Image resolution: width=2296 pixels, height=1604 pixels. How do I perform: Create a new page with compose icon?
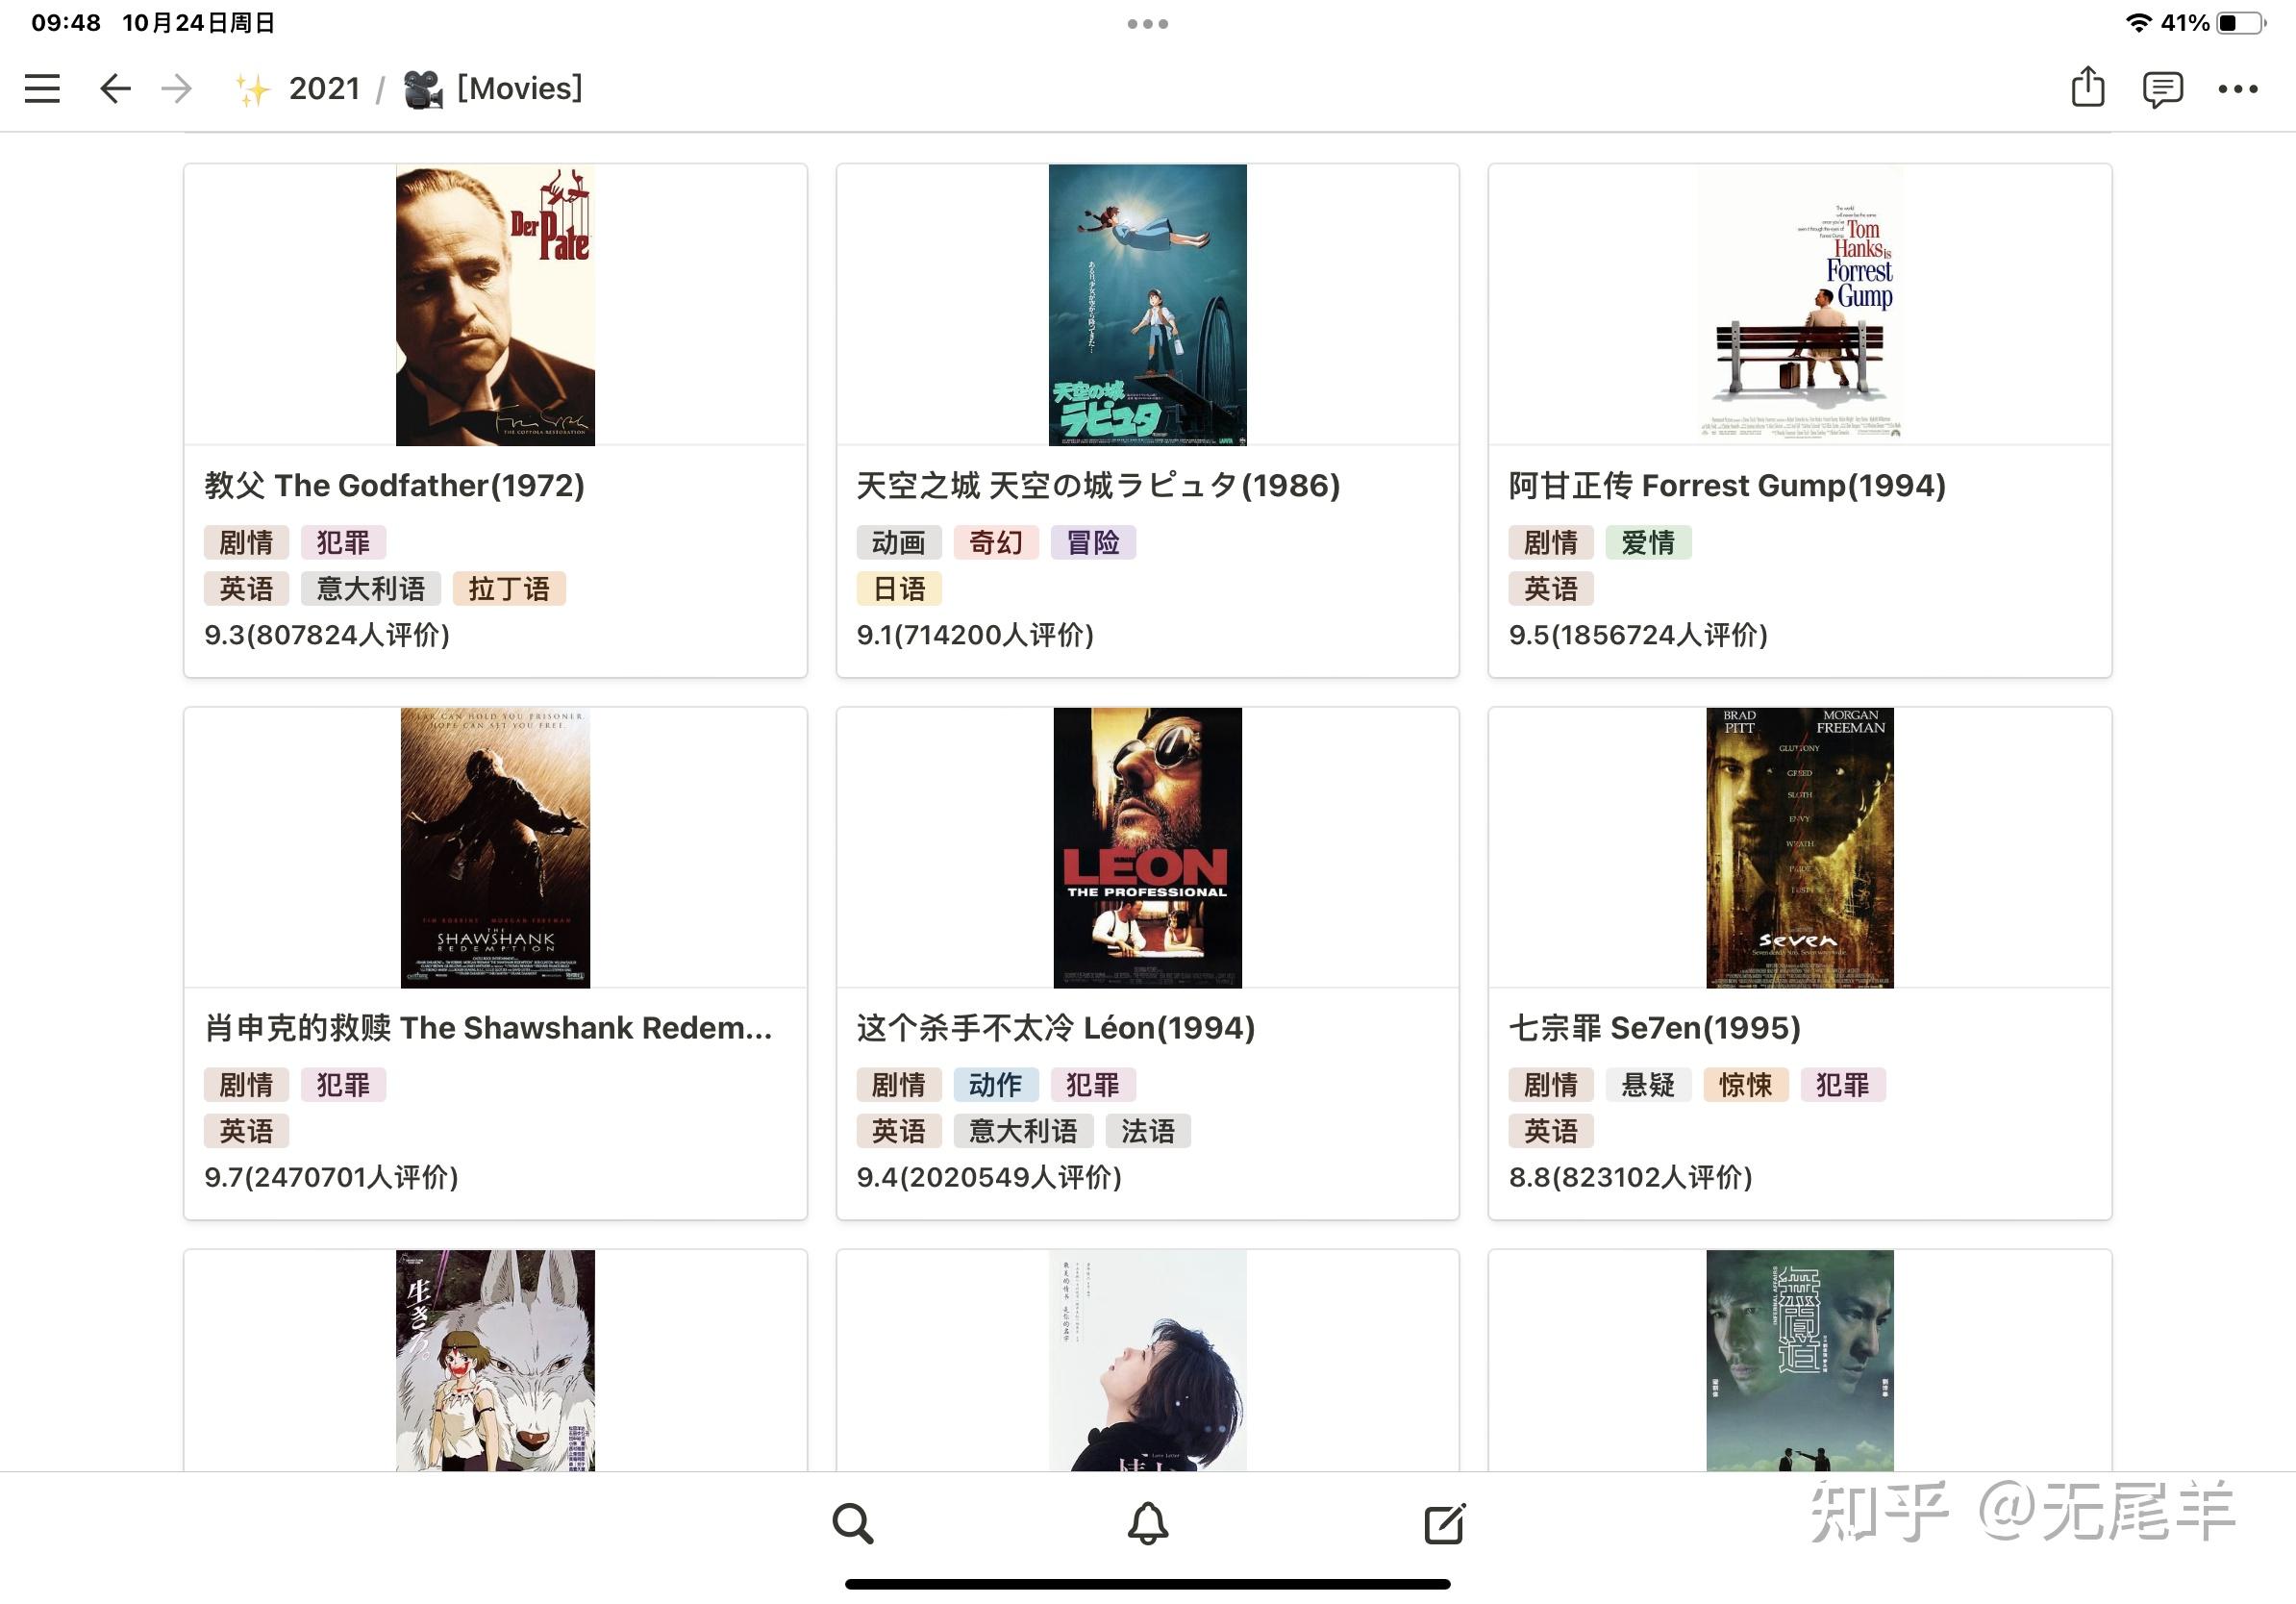(x=1444, y=1523)
